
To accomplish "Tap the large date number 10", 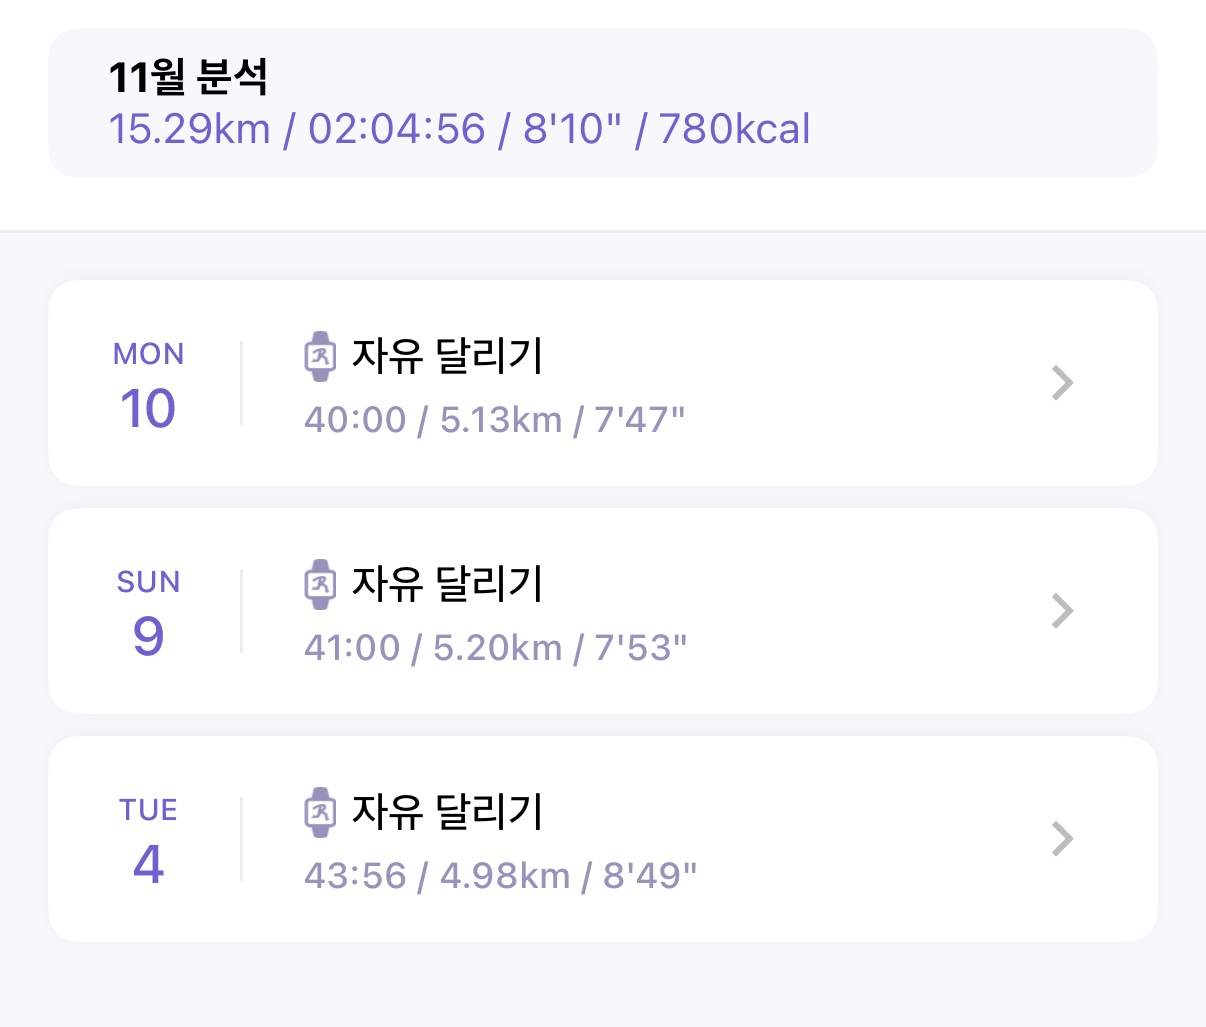I will [x=148, y=409].
